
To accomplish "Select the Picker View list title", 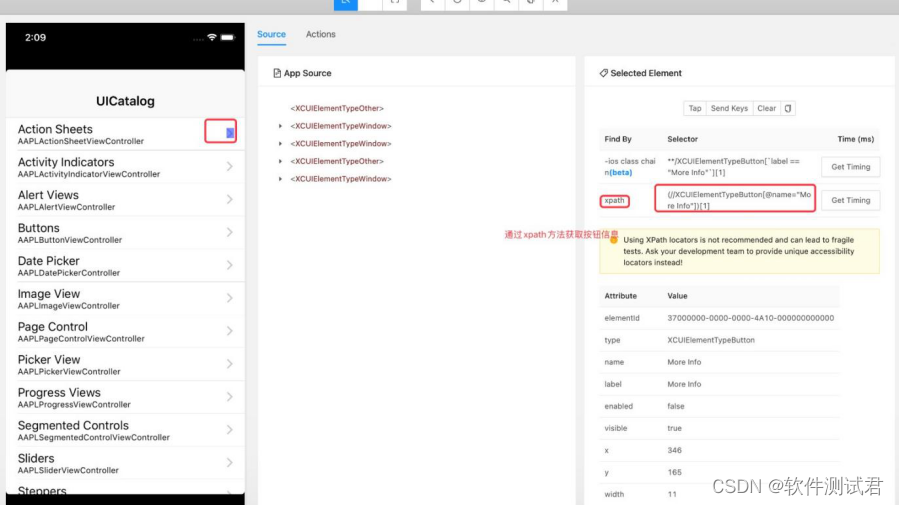I will click(x=49, y=360).
